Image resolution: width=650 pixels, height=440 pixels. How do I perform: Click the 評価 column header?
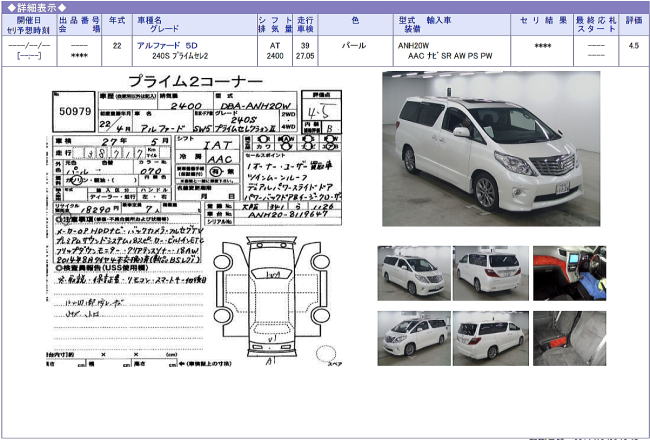pos(634,20)
